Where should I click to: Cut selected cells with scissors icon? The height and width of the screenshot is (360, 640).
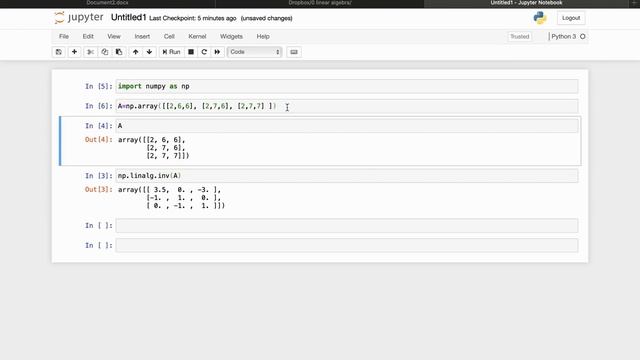pyautogui.click(x=91, y=52)
